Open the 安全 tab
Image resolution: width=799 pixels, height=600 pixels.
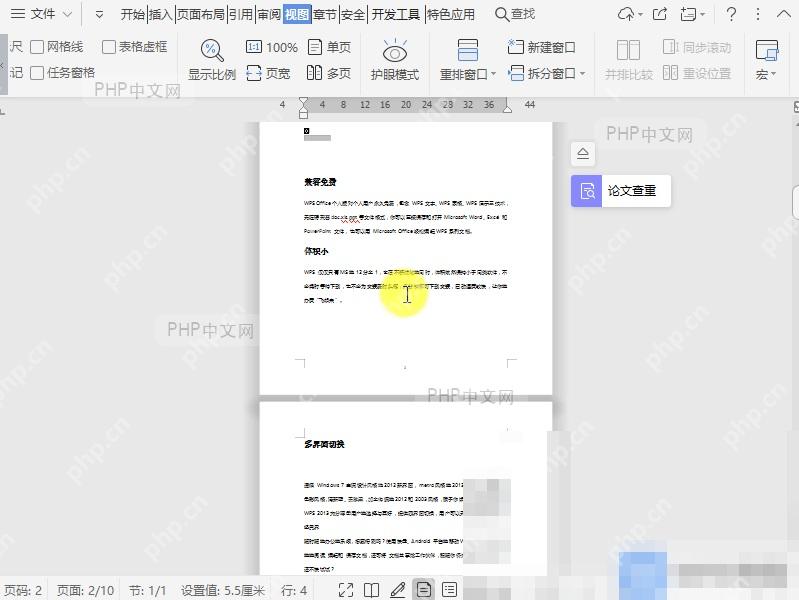(x=353, y=14)
